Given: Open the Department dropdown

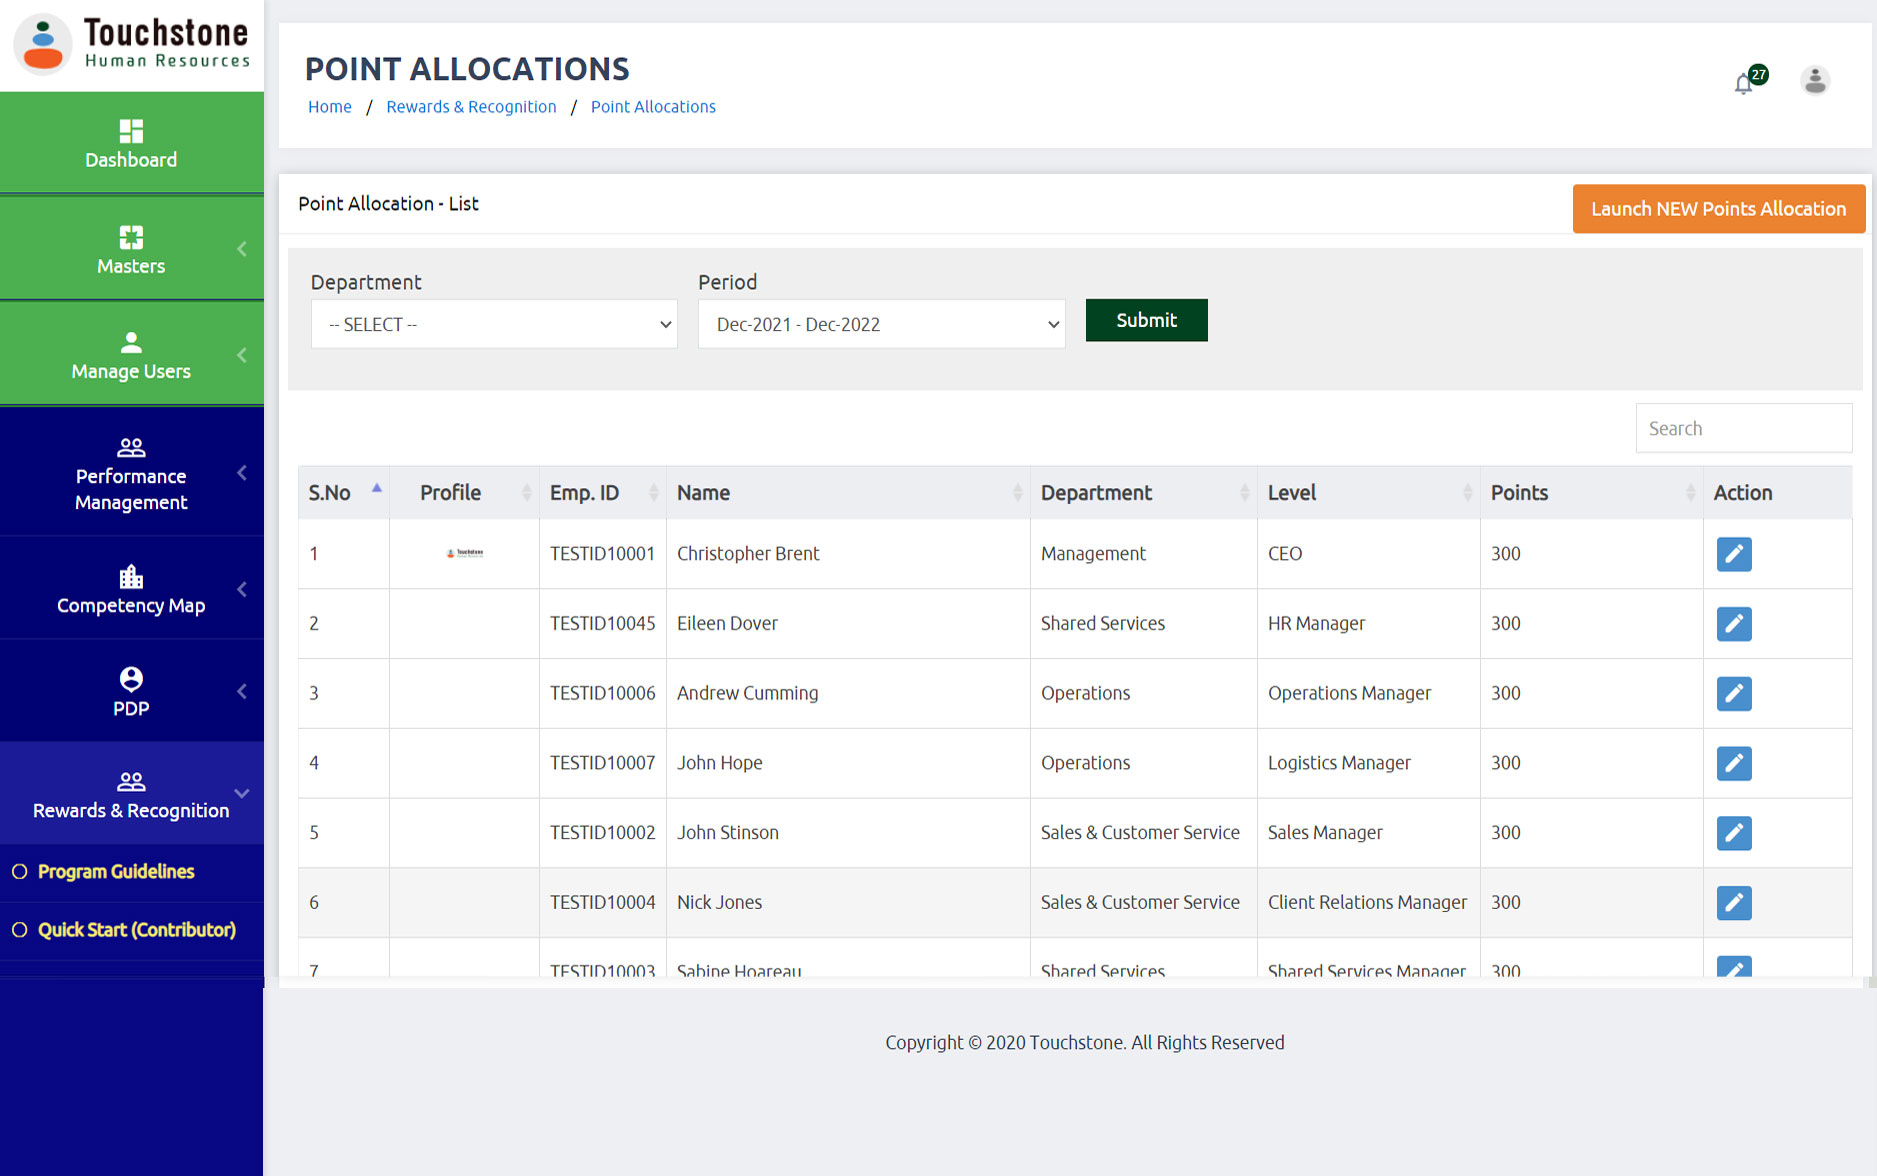Looking at the screenshot, I should pyautogui.click(x=494, y=325).
